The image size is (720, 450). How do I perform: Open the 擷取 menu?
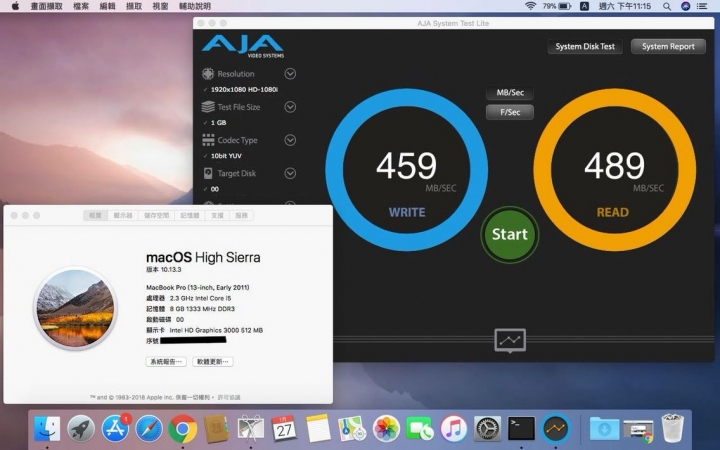click(x=134, y=6)
